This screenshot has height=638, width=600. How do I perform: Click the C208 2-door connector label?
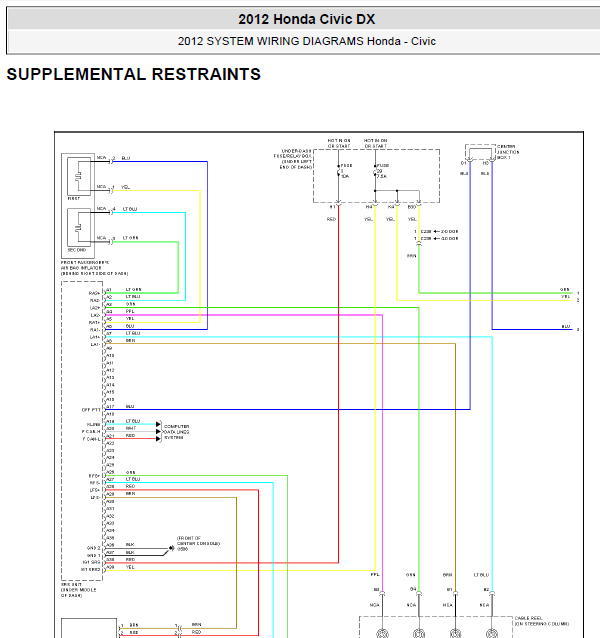point(439,232)
